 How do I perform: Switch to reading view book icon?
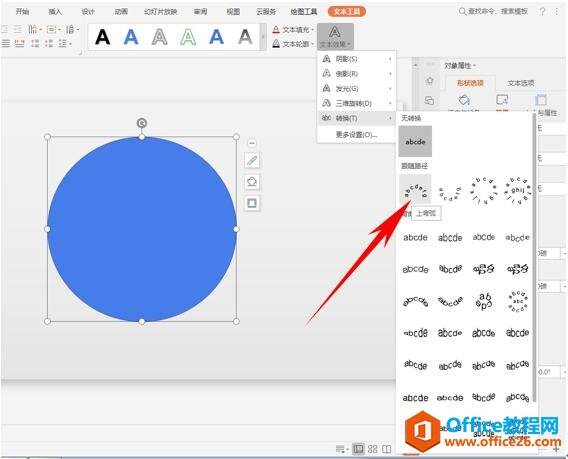pos(387,449)
